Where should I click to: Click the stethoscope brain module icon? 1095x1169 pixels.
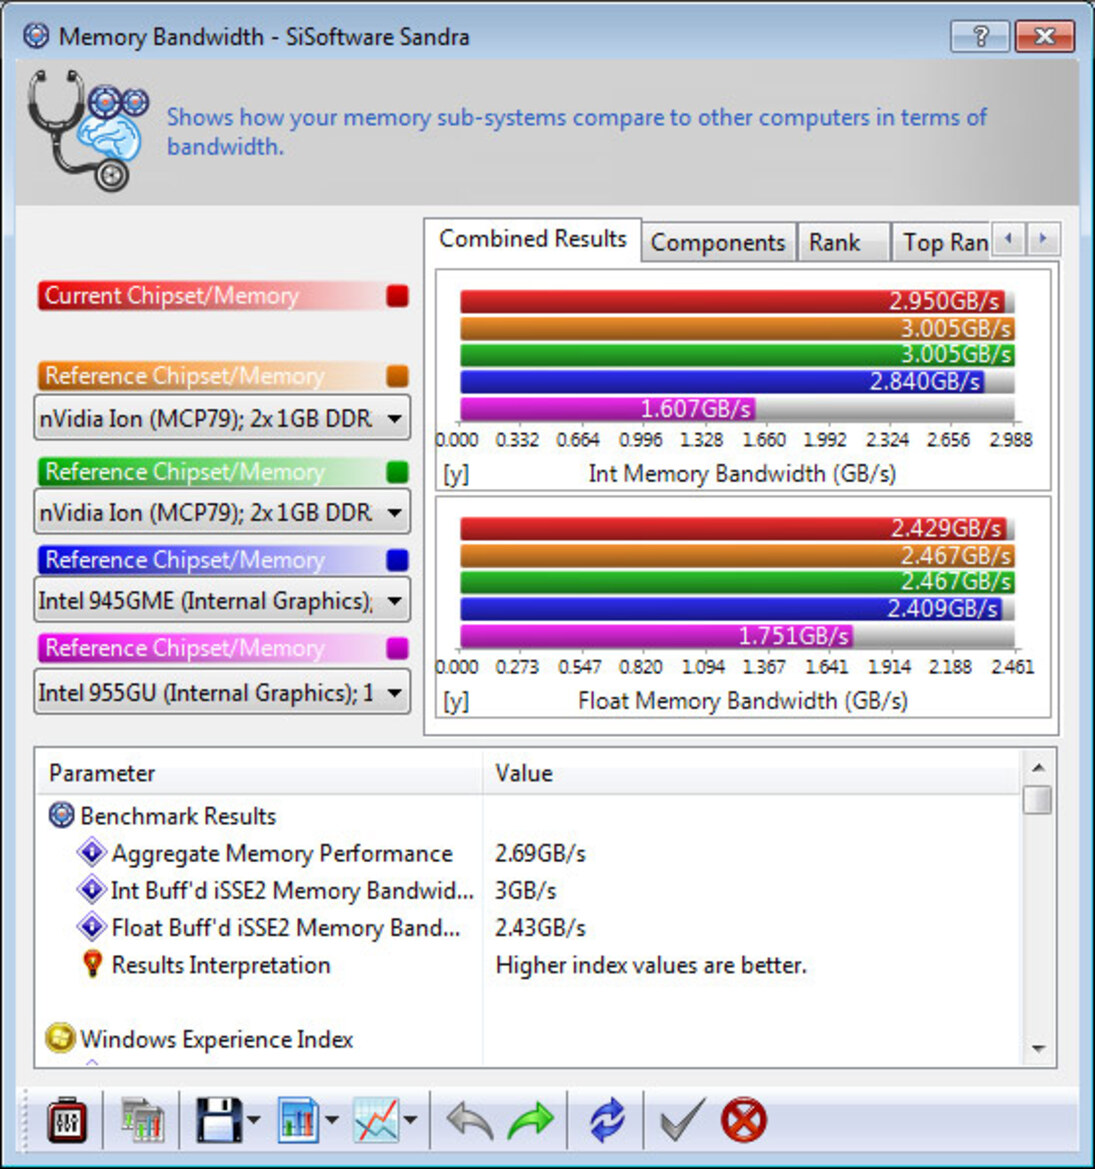pyautogui.click(x=88, y=130)
